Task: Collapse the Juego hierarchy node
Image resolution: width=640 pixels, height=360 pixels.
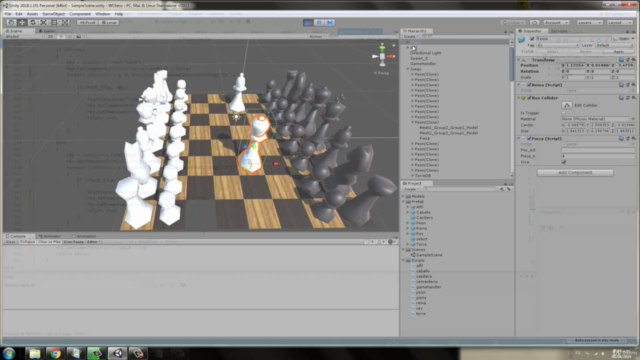Action: (408, 69)
